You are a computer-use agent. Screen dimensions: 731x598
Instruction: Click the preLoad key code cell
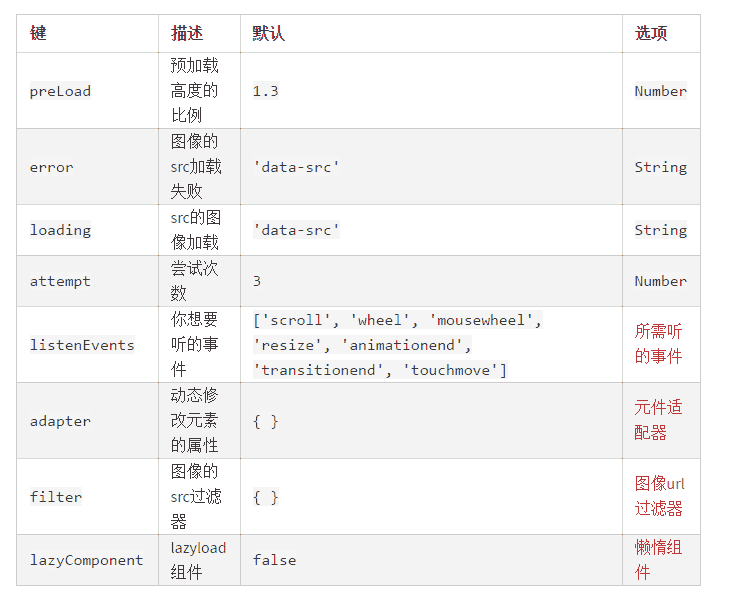(60, 91)
